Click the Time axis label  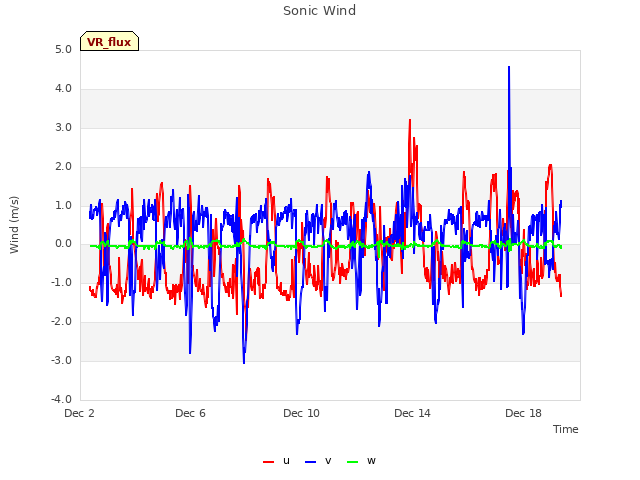[x=565, y=429]
